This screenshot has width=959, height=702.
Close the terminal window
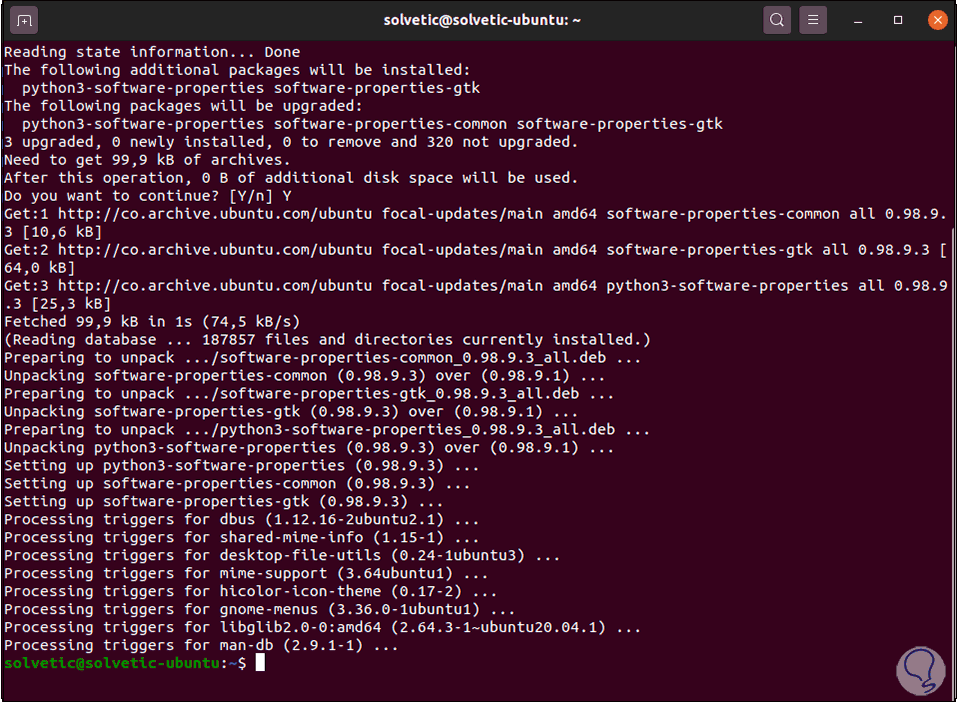[936, 19]
